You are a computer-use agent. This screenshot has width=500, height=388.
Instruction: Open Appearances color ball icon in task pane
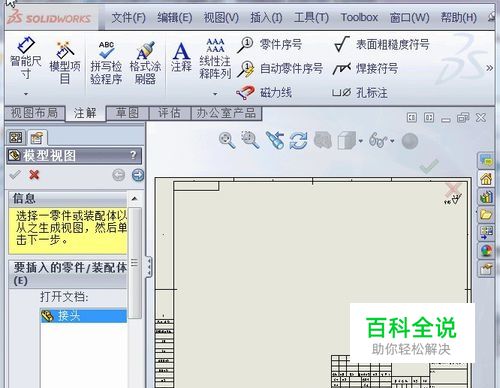click(486, 251)
